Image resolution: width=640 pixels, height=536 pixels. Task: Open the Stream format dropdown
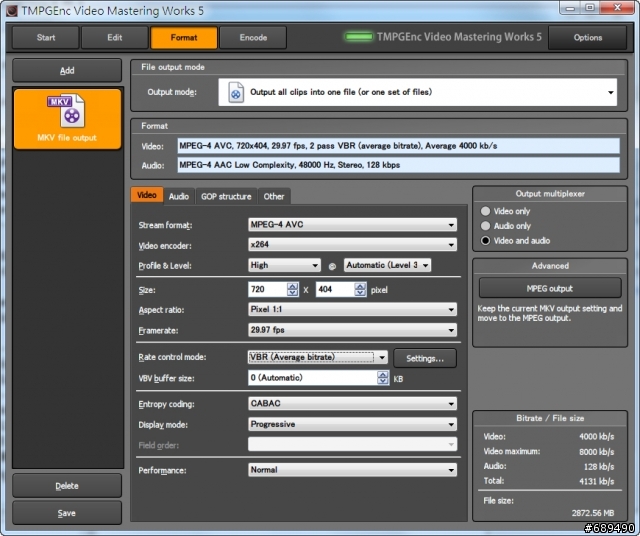(x=352, y=226)
